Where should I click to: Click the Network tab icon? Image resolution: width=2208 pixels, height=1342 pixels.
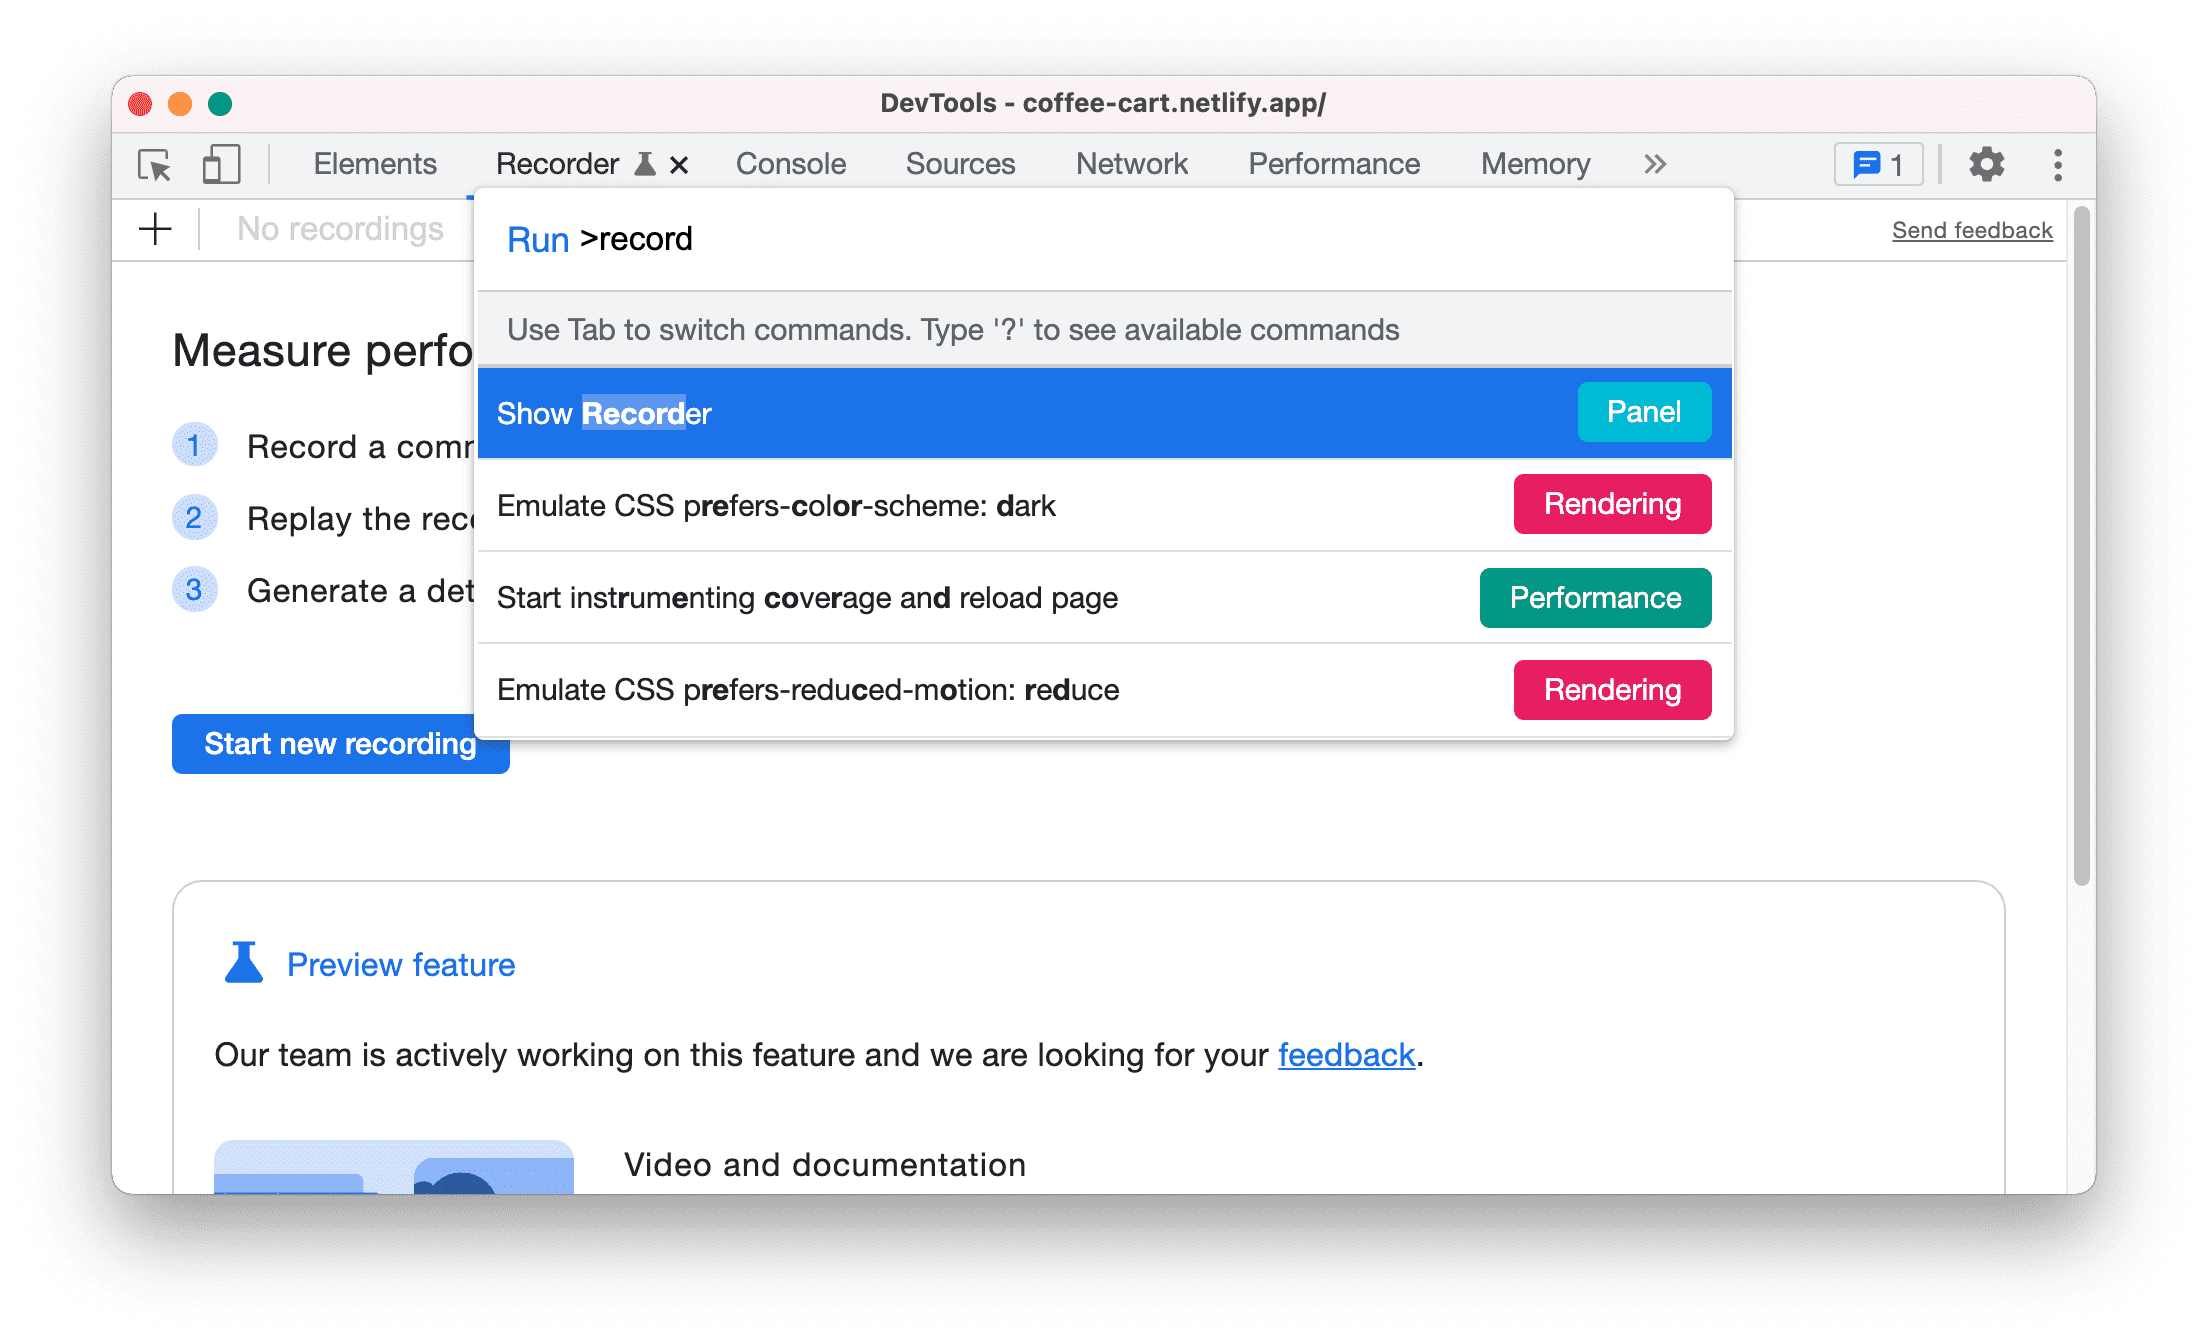(1129, 161)
